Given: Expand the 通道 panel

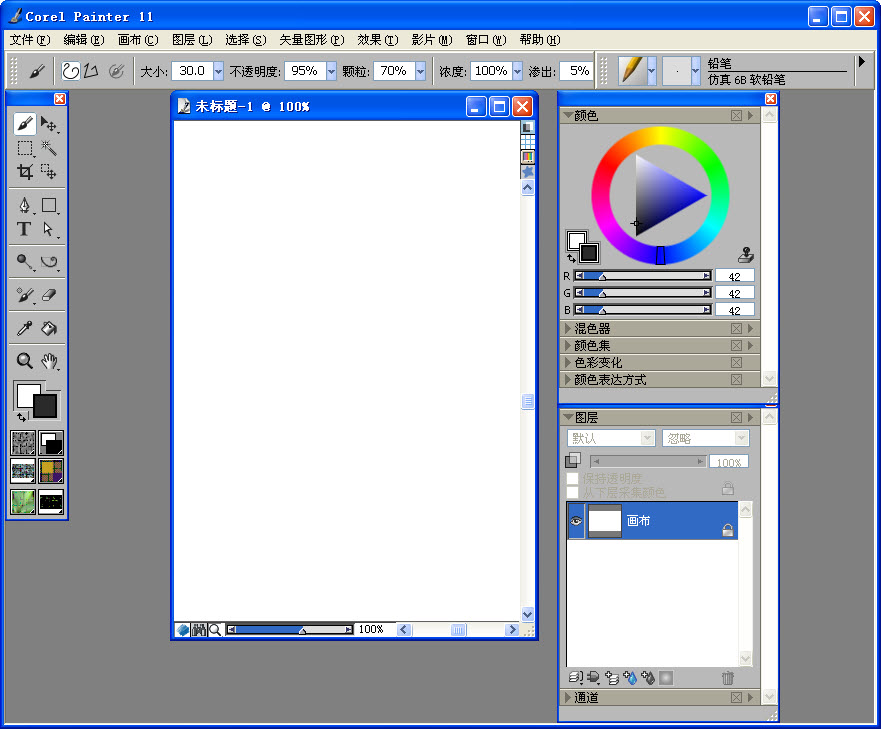Looking at the screenshot, I should [x=590, y=697].
